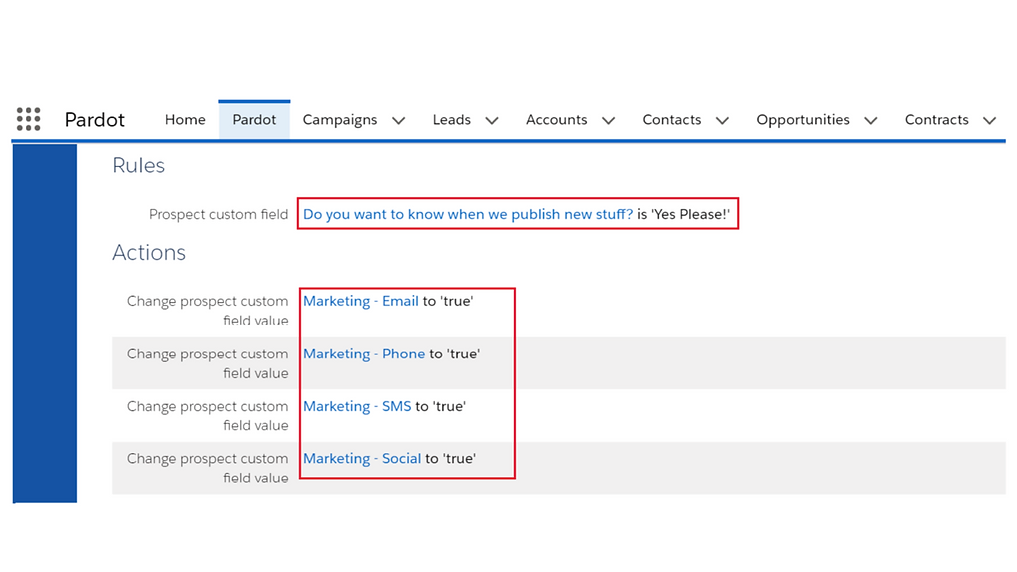Screen dimensions: 1017x572
Task: Expand the Opportunities dropdown chevron
Action: (x=871, y=121)
